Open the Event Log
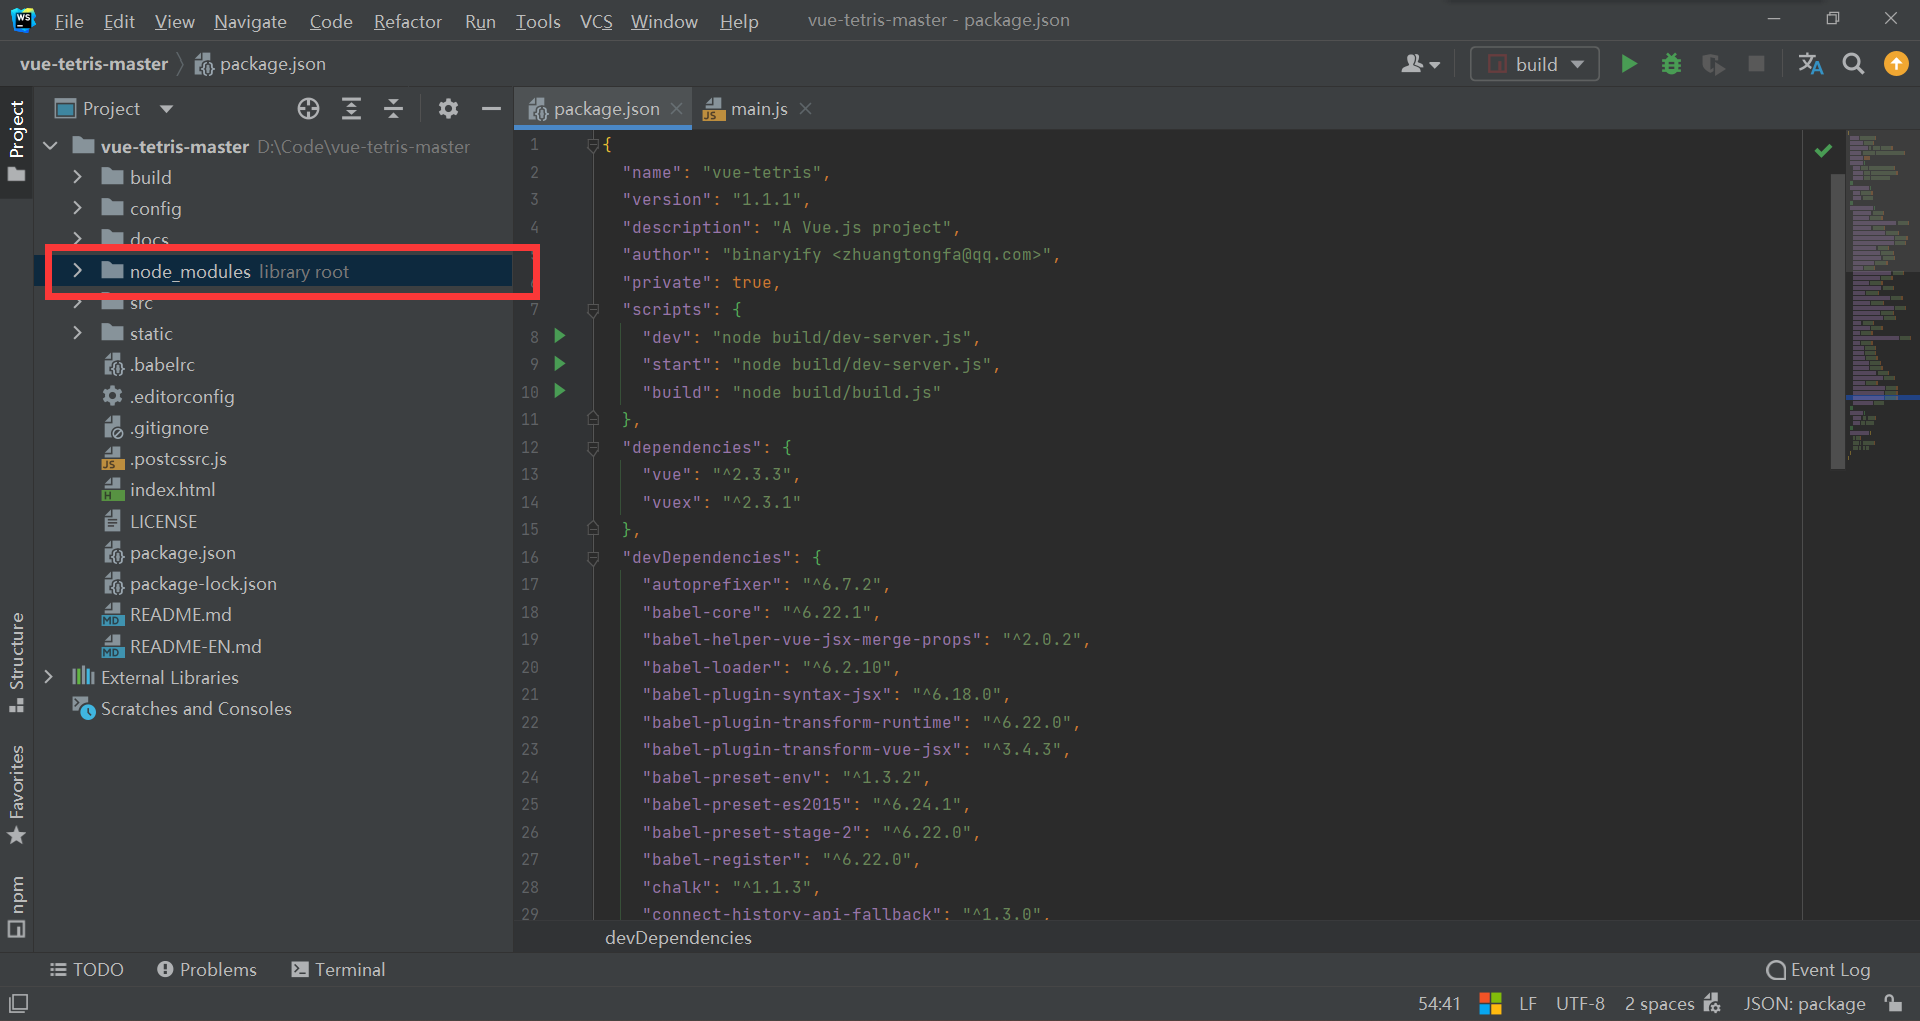The image size is (1920, 1021). (x=1818, y=970)
